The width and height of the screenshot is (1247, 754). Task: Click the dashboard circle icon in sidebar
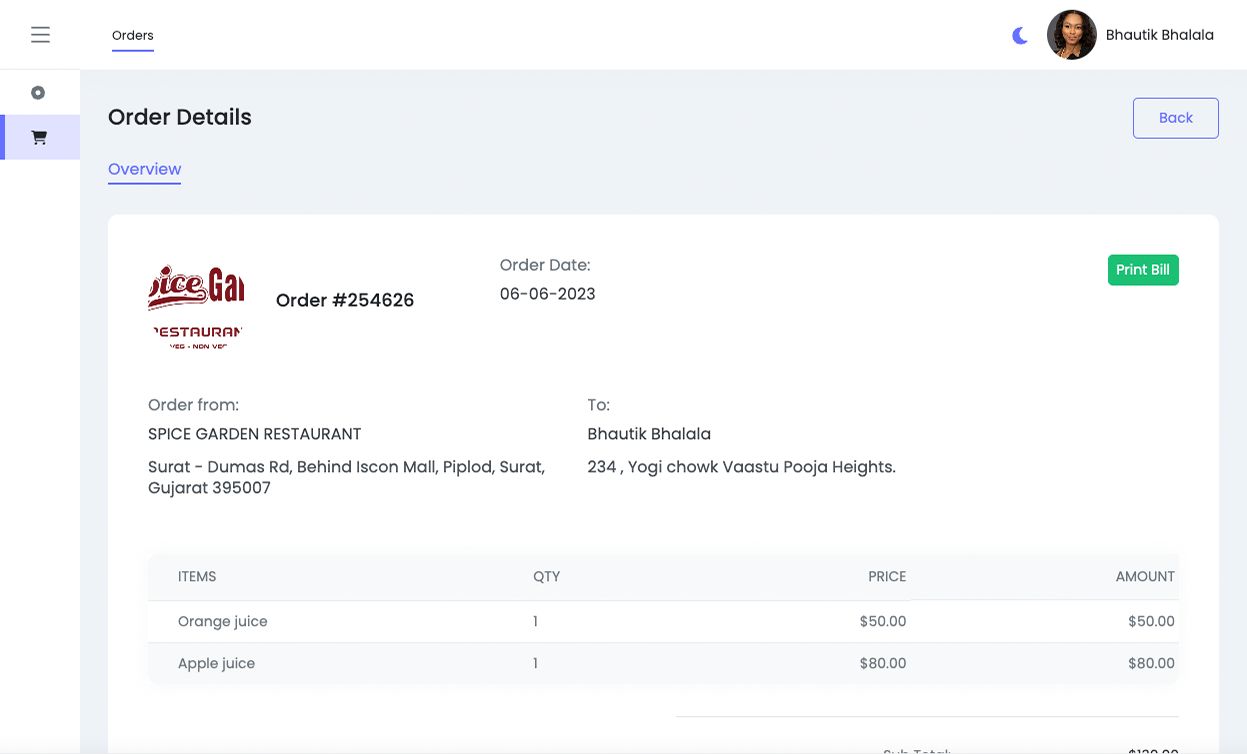38,93
